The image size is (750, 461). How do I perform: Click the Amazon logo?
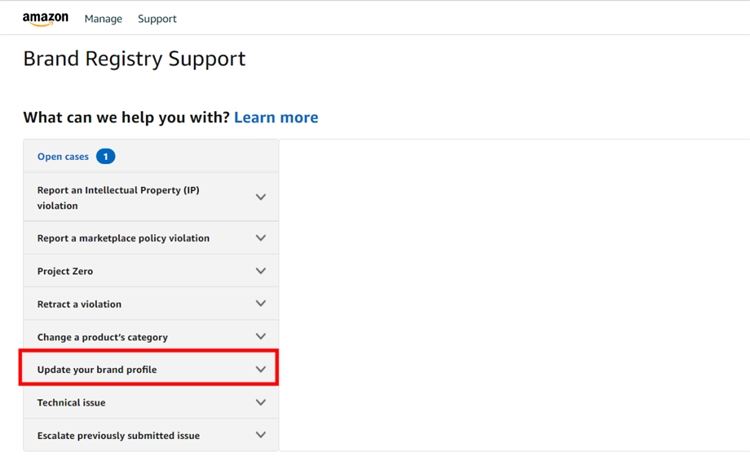[x=45, y=19]
